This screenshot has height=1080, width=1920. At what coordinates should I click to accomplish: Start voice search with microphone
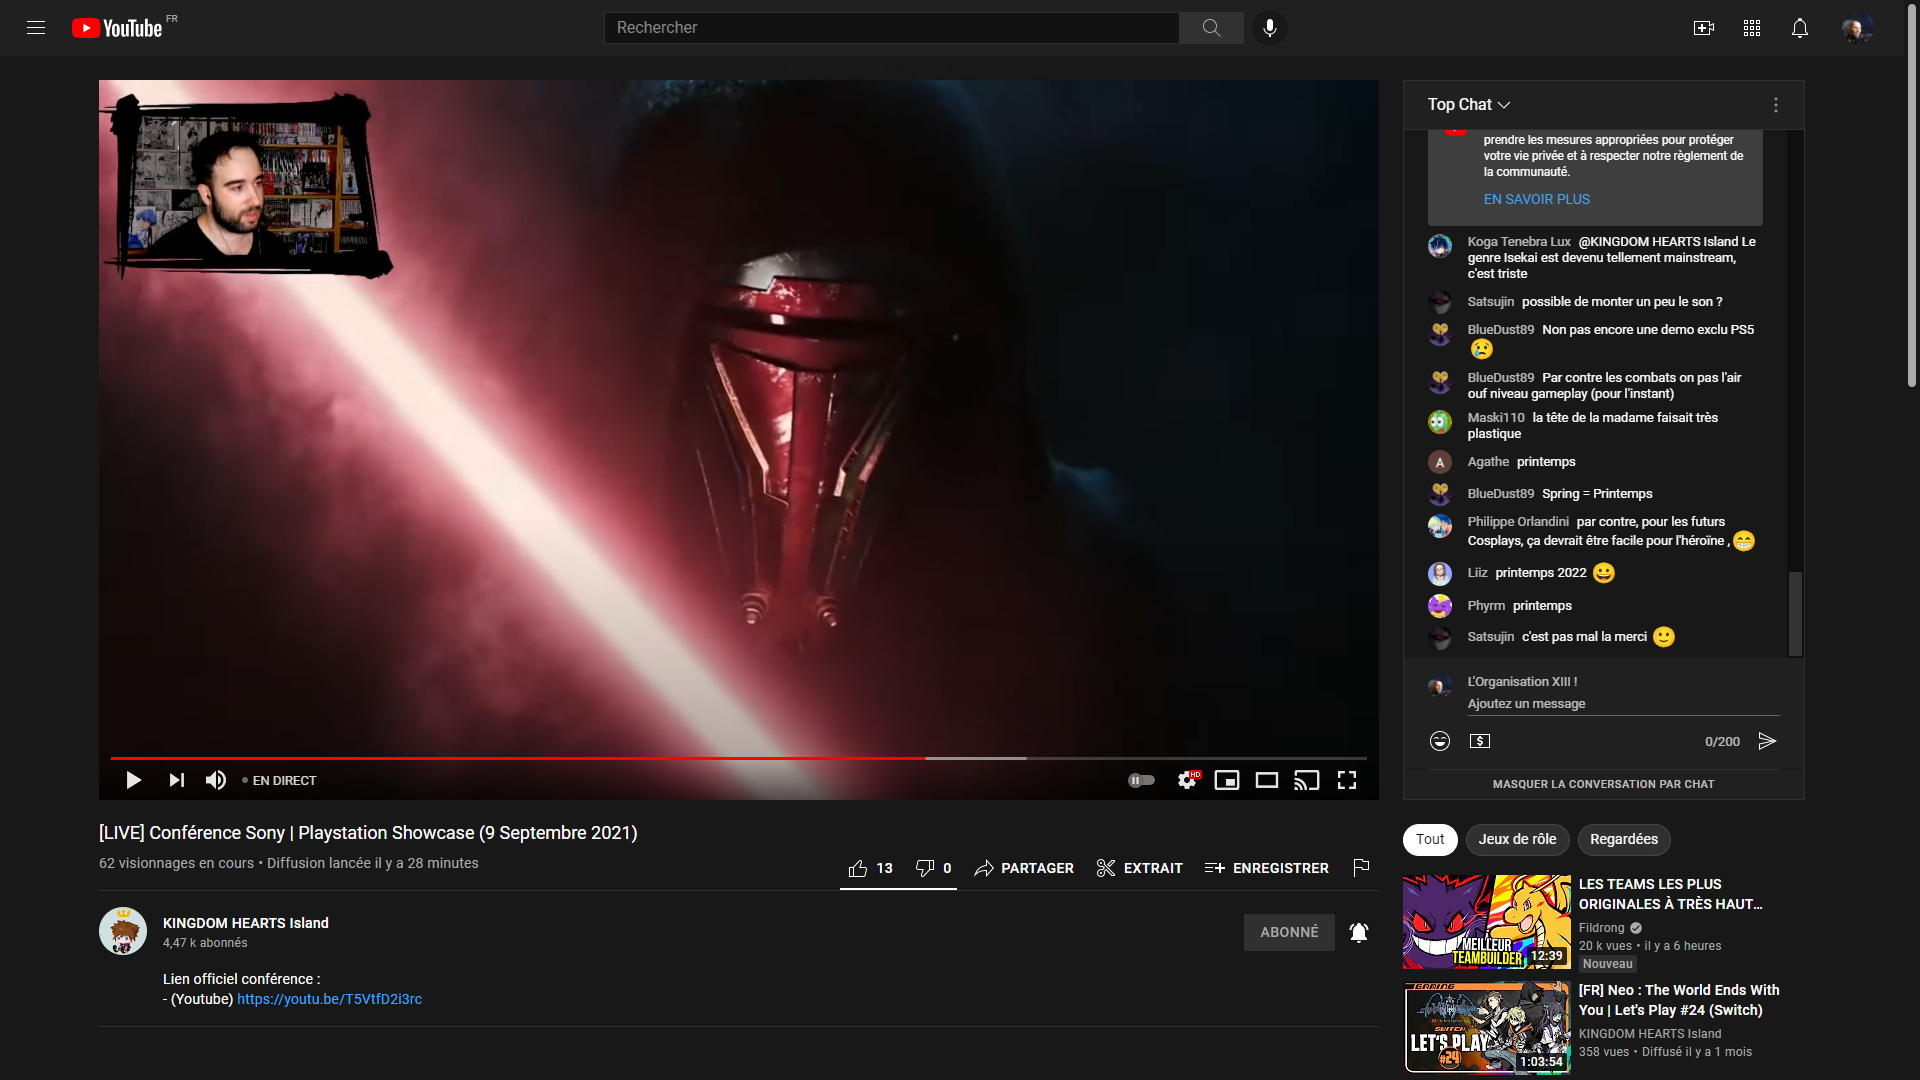click(1270, 28)
